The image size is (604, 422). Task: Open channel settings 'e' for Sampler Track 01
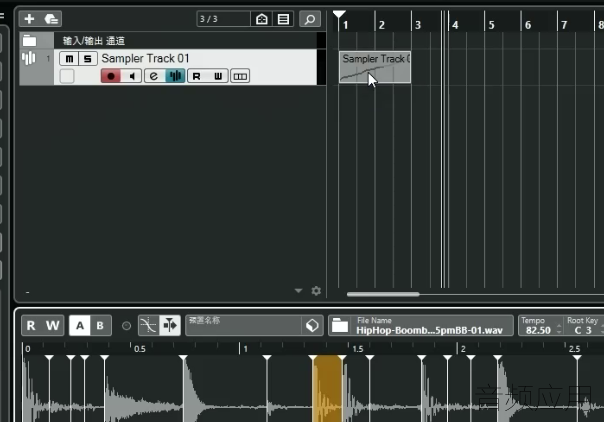(154, 76)
